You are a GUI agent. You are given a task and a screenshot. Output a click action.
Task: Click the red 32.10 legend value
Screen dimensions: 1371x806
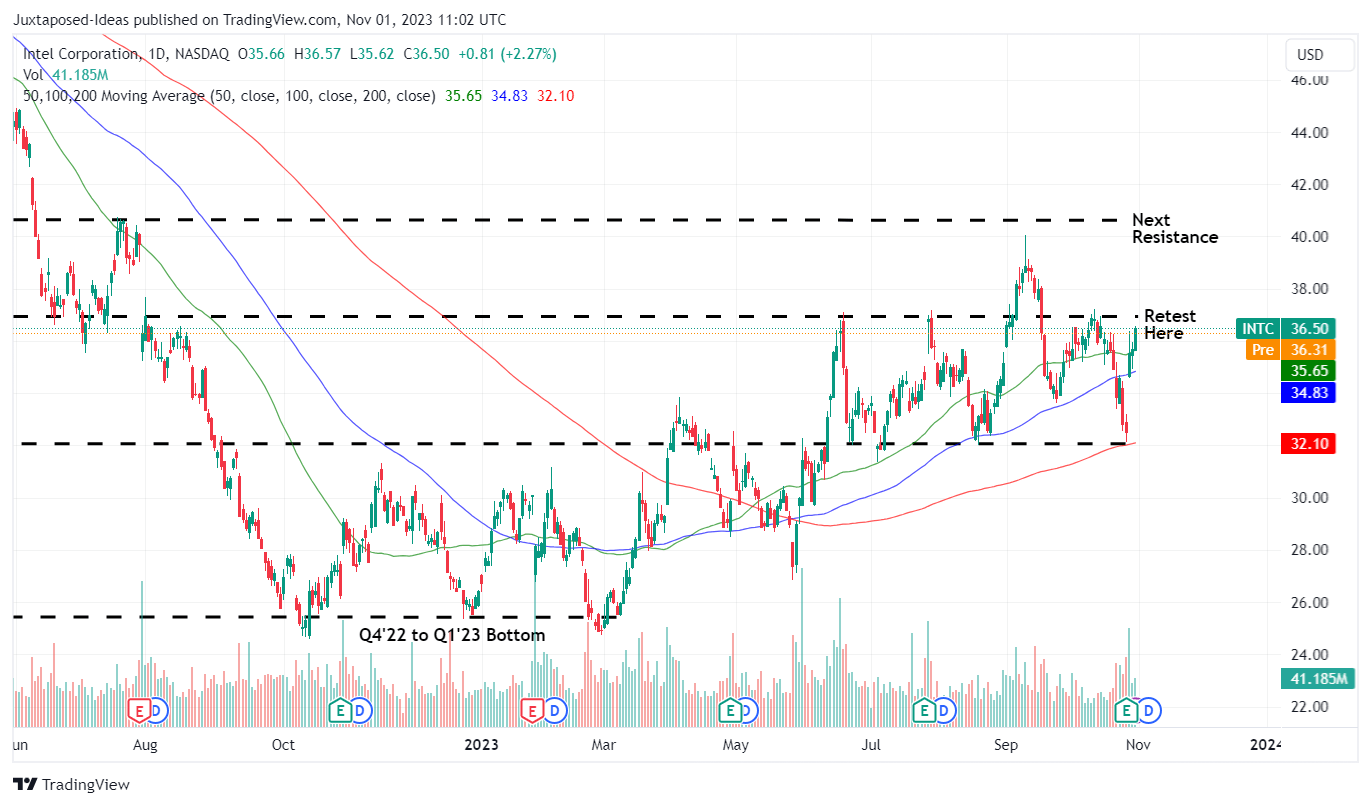(556, 96)
